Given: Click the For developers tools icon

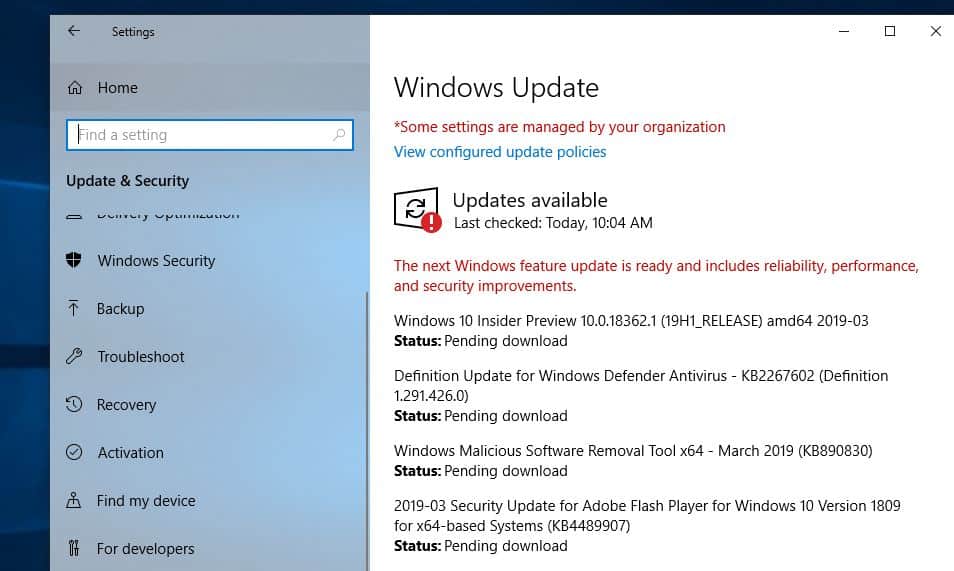Looking at the screenshot, I should pyautogui.click(x=74, y=548).
